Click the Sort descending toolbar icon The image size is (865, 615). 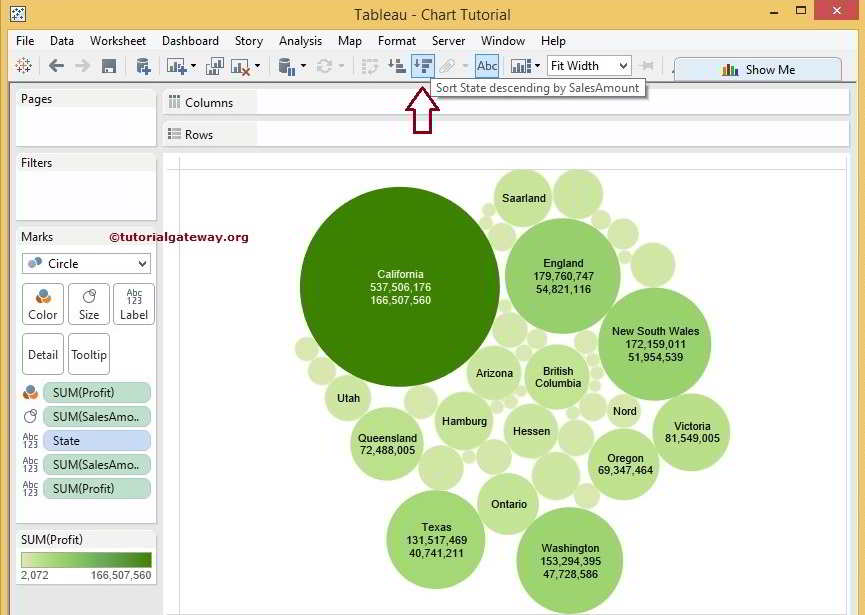pyautogui.click(x=422, y=66)
